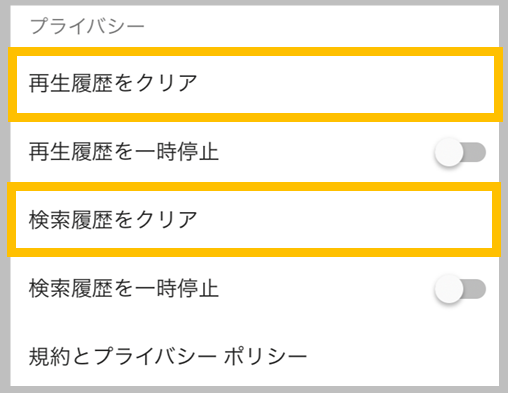Click the 再生履歴を一時停止 label text
508x393 pixels.
click(124, 152)
